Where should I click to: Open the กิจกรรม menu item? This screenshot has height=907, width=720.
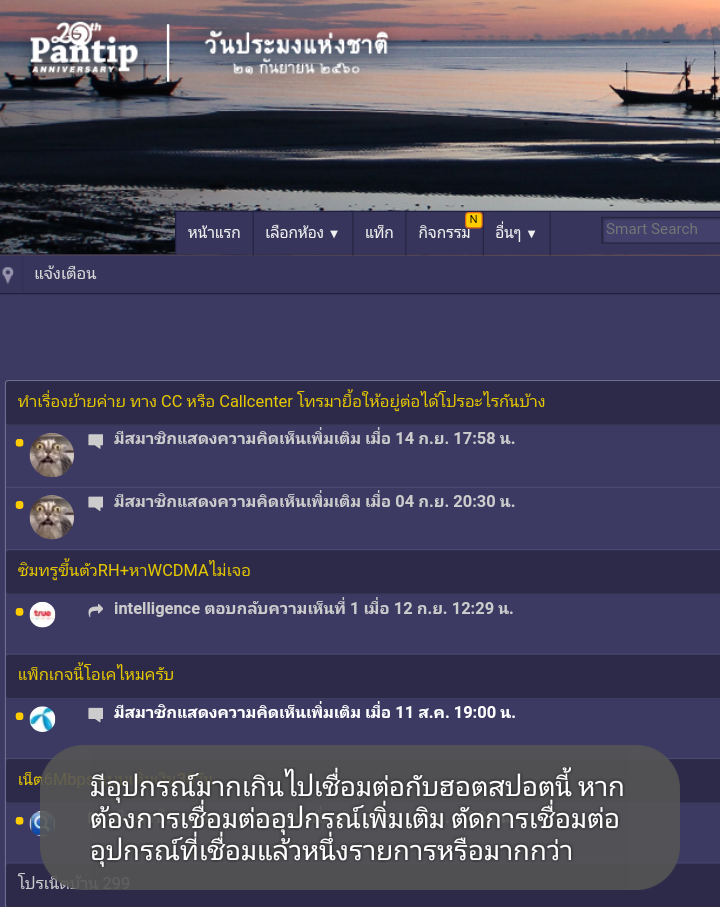pyautogui.click(x=444, y=233)
